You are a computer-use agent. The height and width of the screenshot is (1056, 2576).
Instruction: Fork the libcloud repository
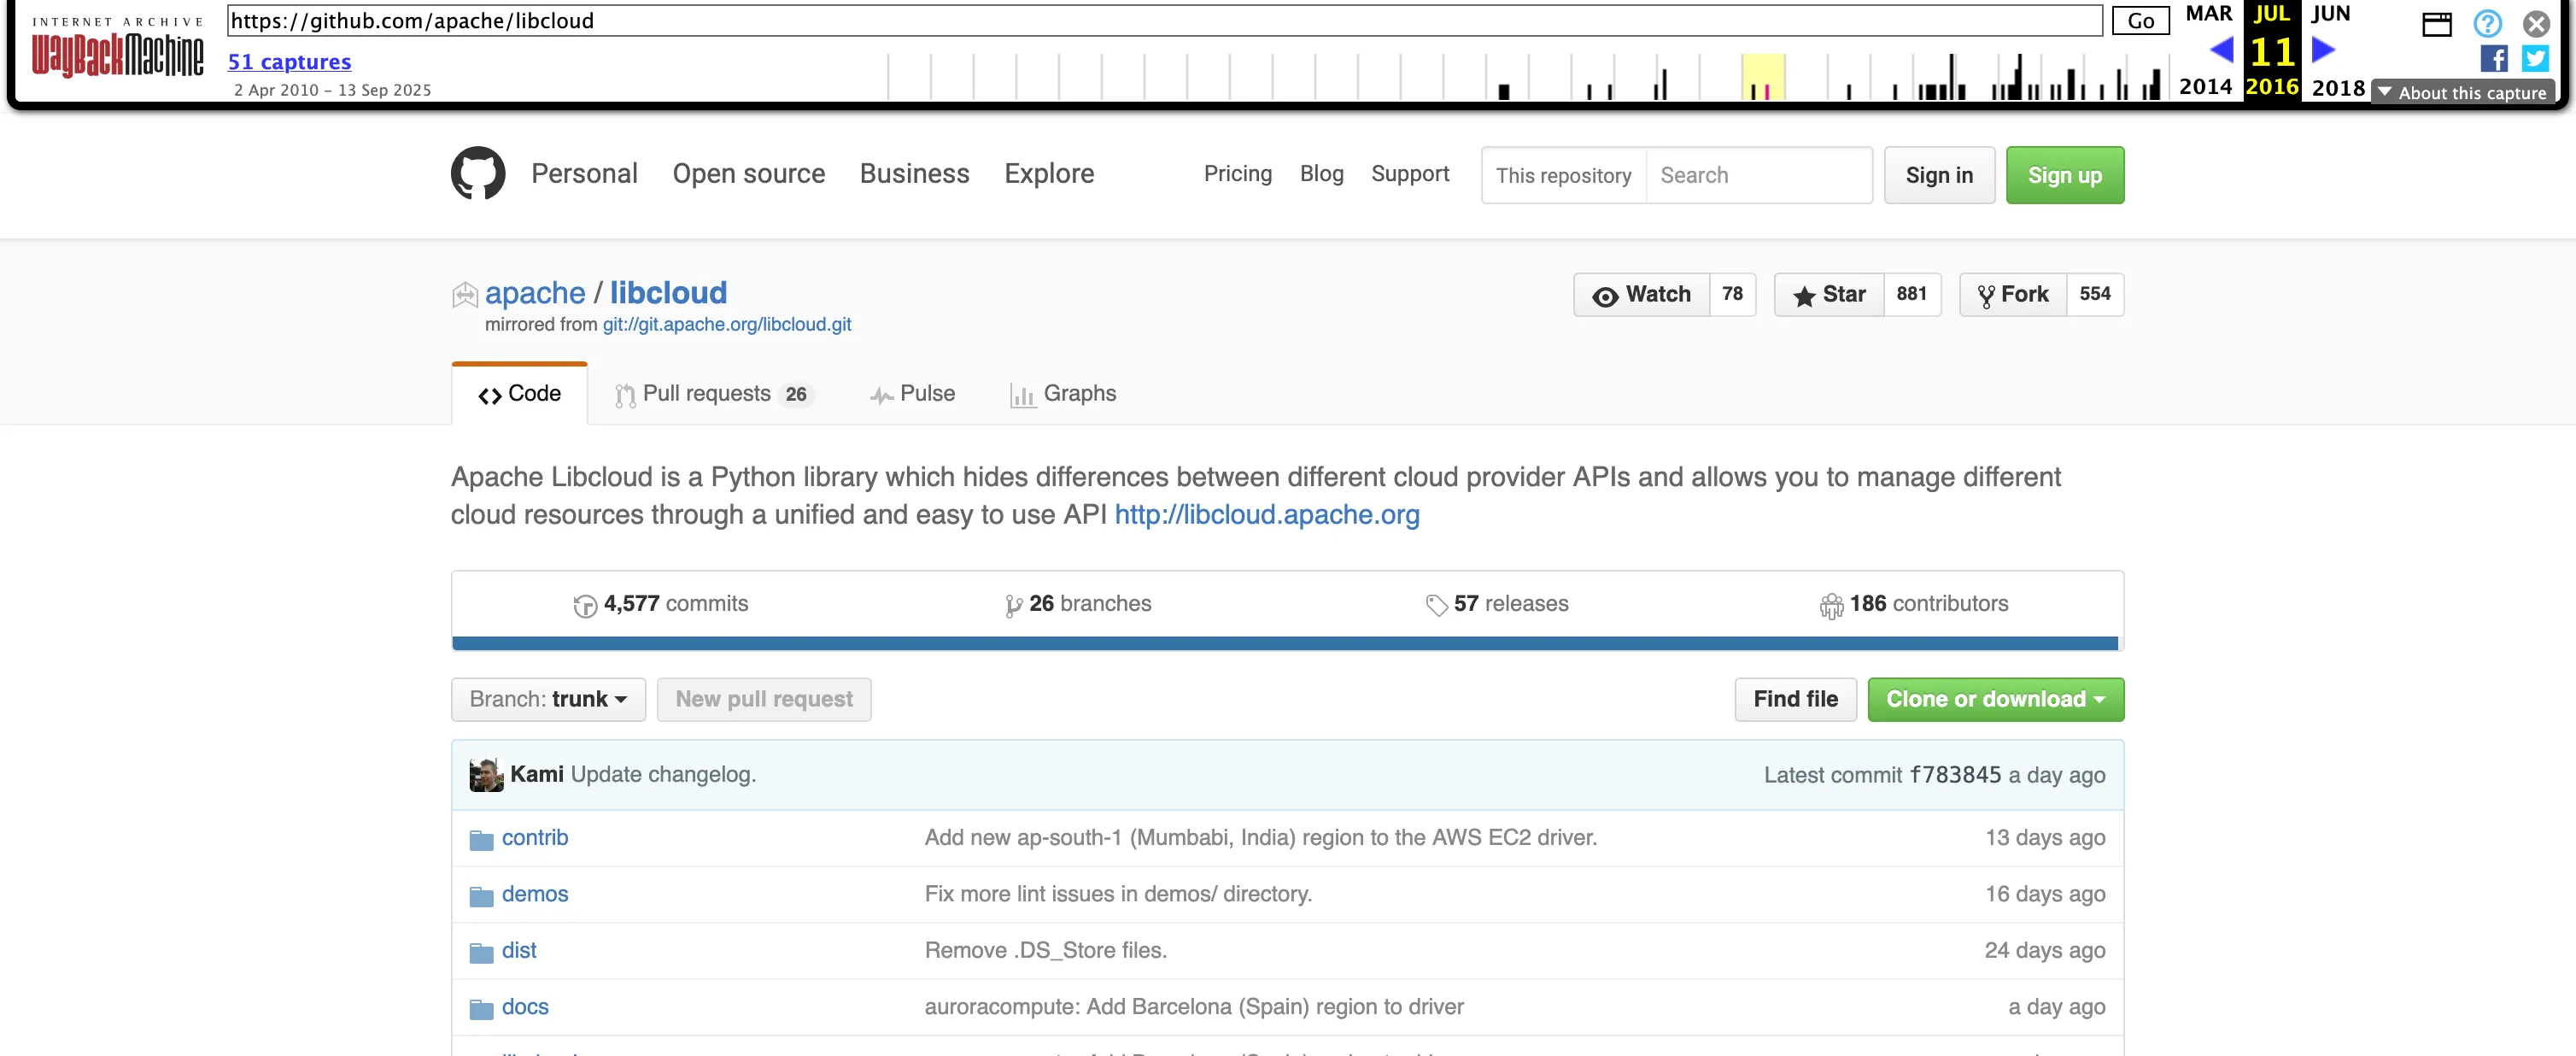coord(2013,294)
